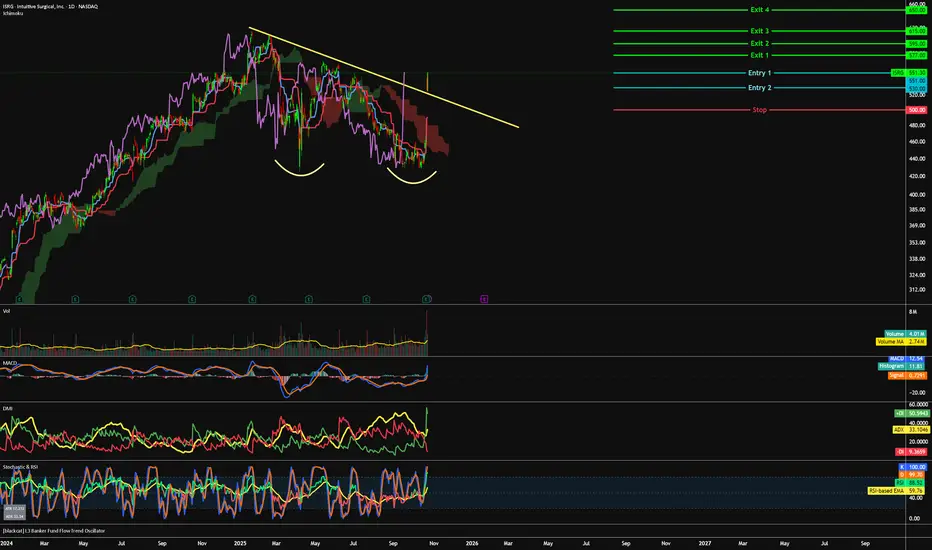Select the Vol indicator legend label
Viewport: 932px width, 550px height.
[x=7, y=311]
